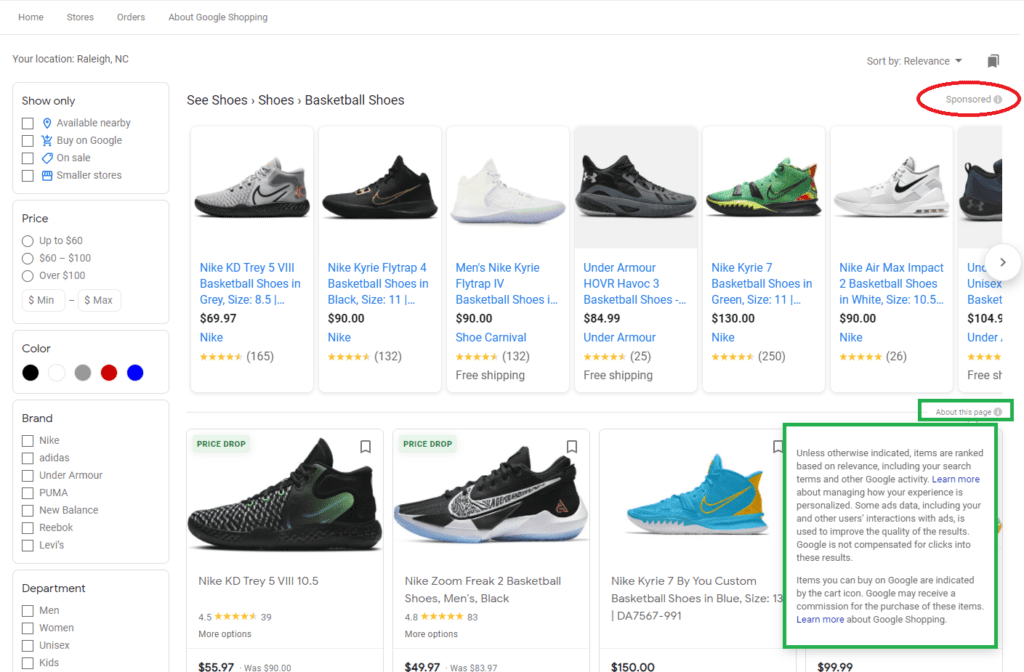Check the Levi's brand filter

point(27,545)
